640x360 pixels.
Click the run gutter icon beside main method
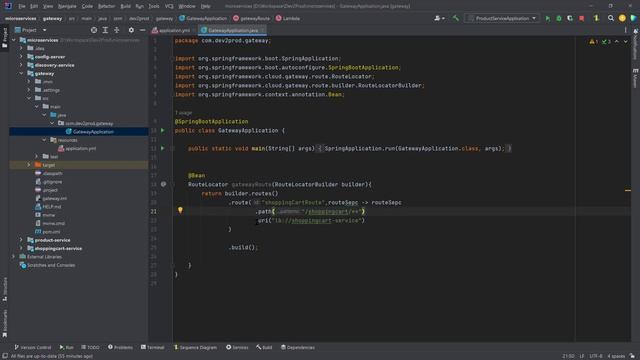[162, 148]
